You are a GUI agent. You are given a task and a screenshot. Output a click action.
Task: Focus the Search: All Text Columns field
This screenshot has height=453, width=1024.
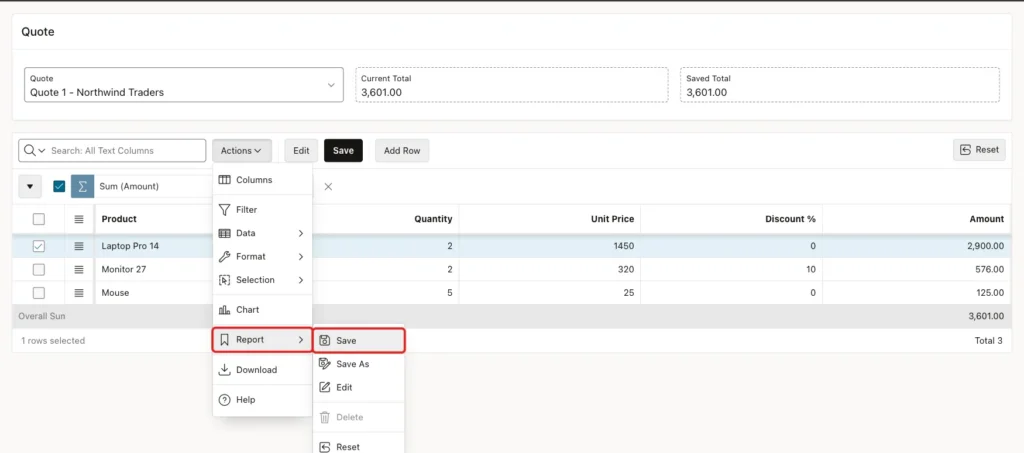(127, 151)
